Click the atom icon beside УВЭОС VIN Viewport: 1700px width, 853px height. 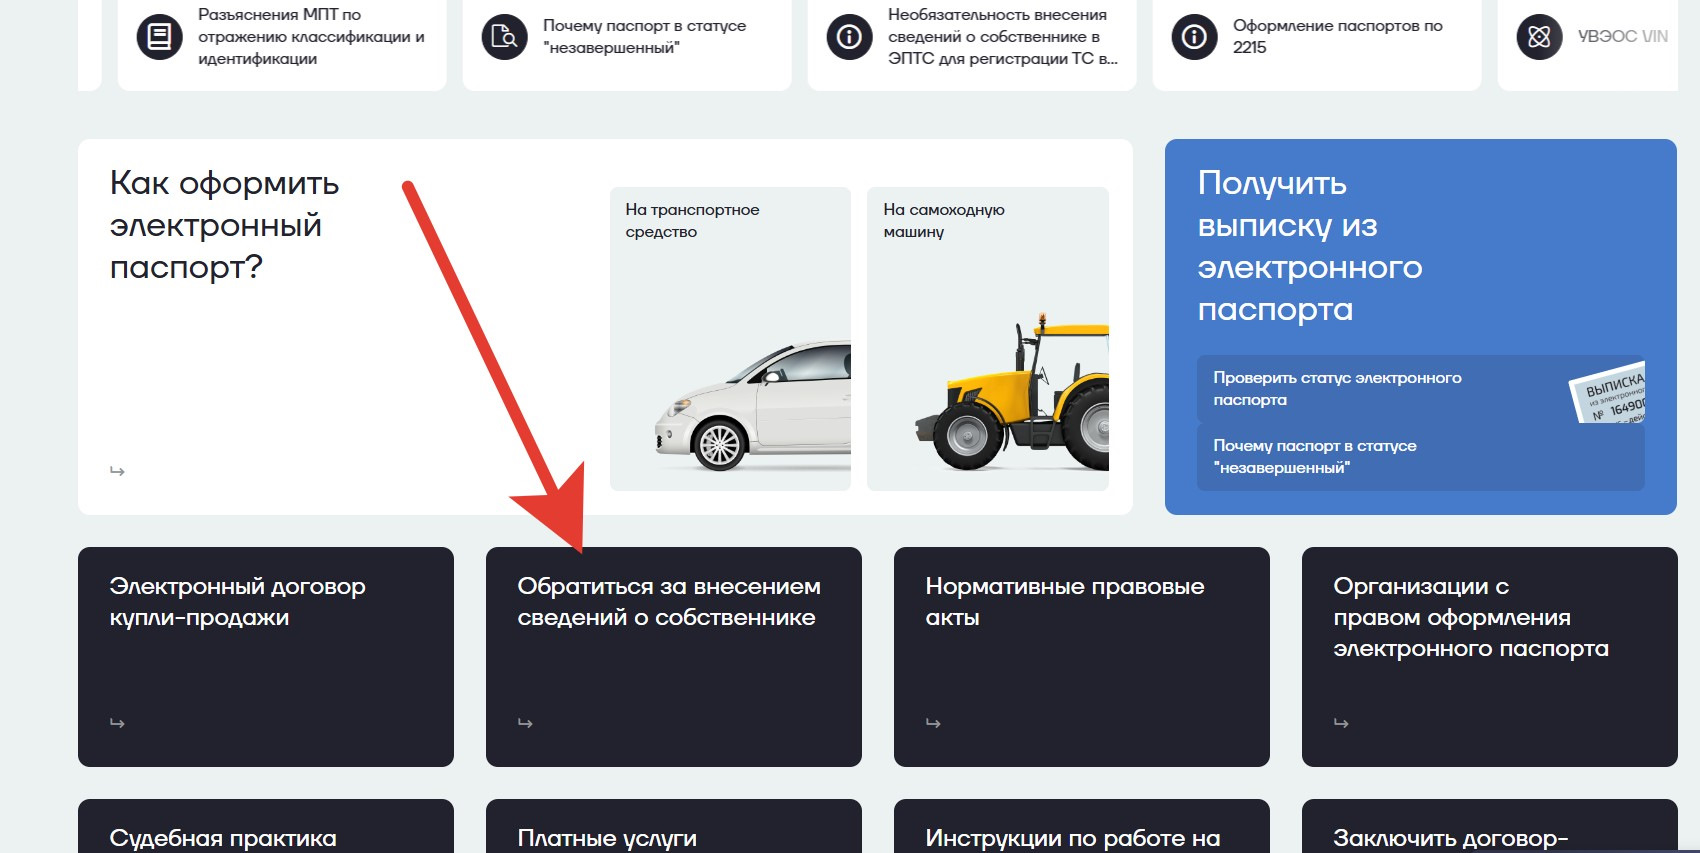tap(1539, 37)
